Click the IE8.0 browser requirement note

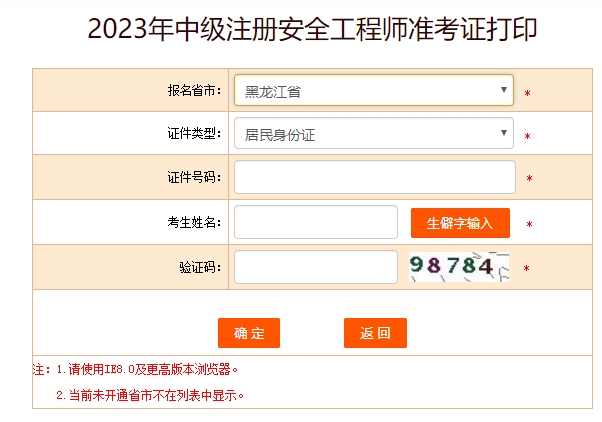(142, 369)
